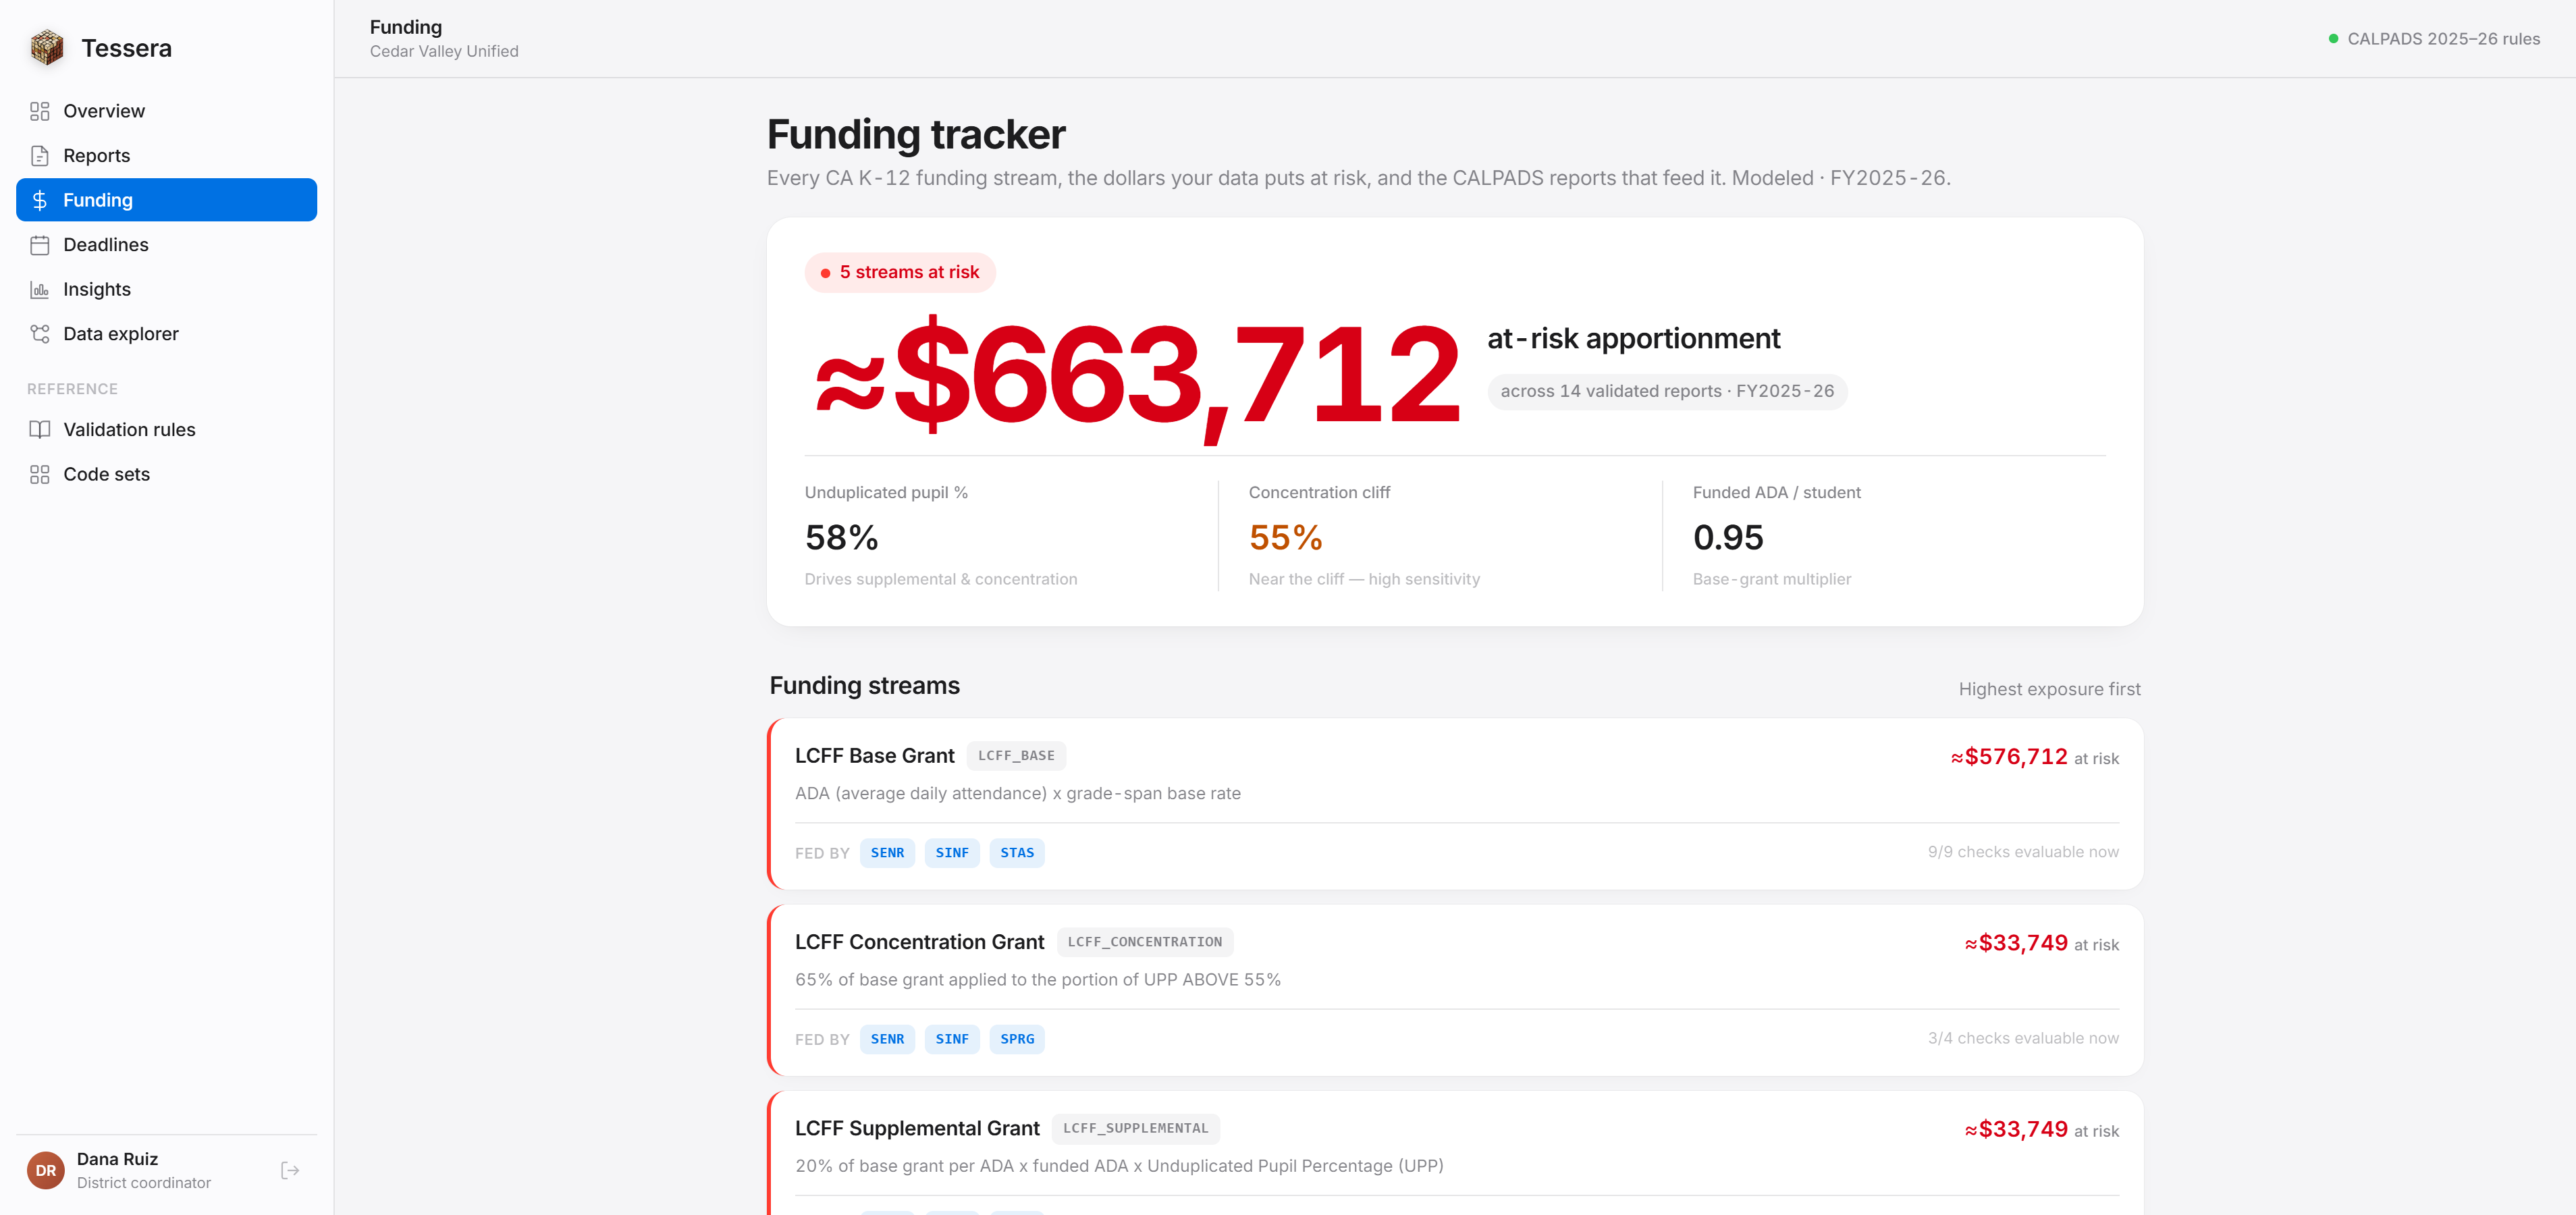Screen dimensions: 2576x1215
Task: Click the Validation rules book icon
Action: pyautogui.click(x=40, y=430)
